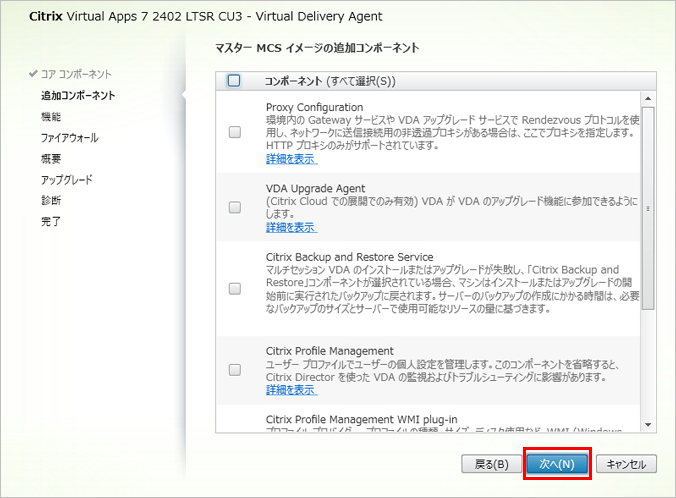Select Citrix Backup and Restore Service checkbox
This screenshot has width=676, height=498.
pos(234,289)
